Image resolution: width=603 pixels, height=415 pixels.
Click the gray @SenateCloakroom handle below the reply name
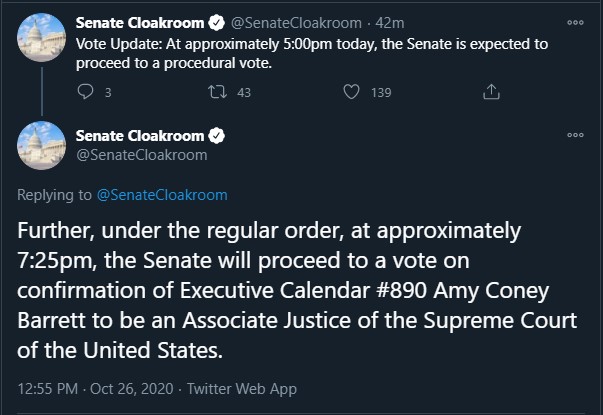pyautogui.click(x=142, y=155)
